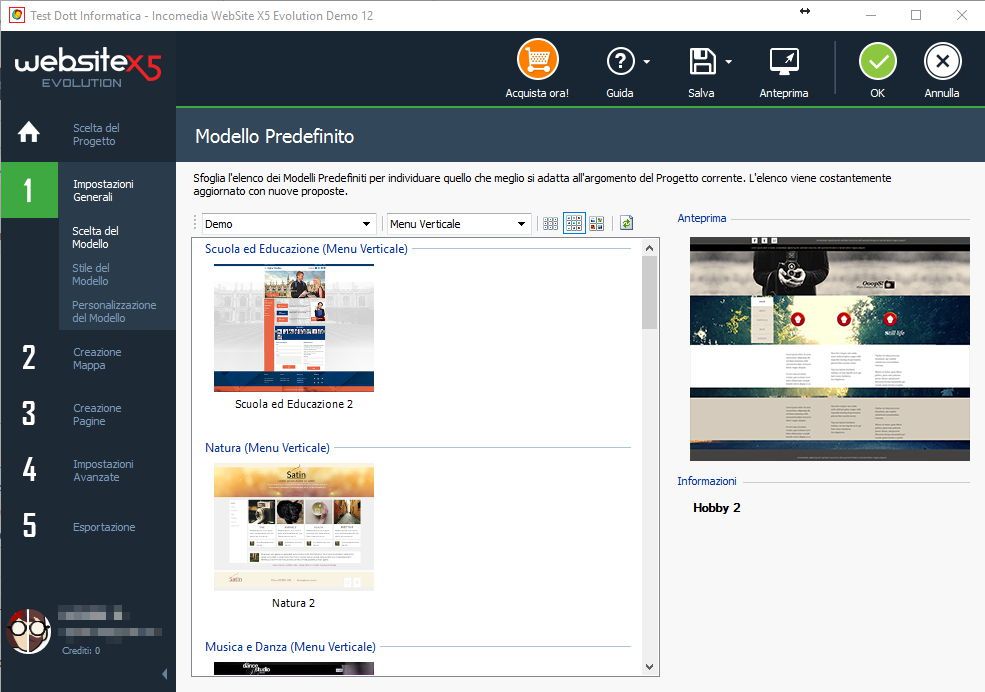Image resolution: width=985 pixels, height=692 pixels.
Task: Click the Salva floppy disk icon
Action: 703,62
